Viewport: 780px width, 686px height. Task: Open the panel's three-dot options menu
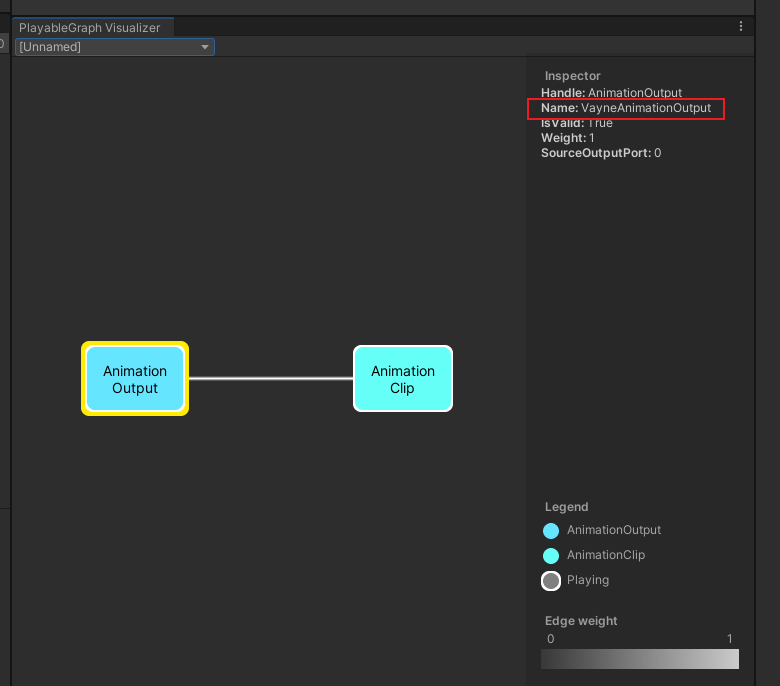click(741, 27)
